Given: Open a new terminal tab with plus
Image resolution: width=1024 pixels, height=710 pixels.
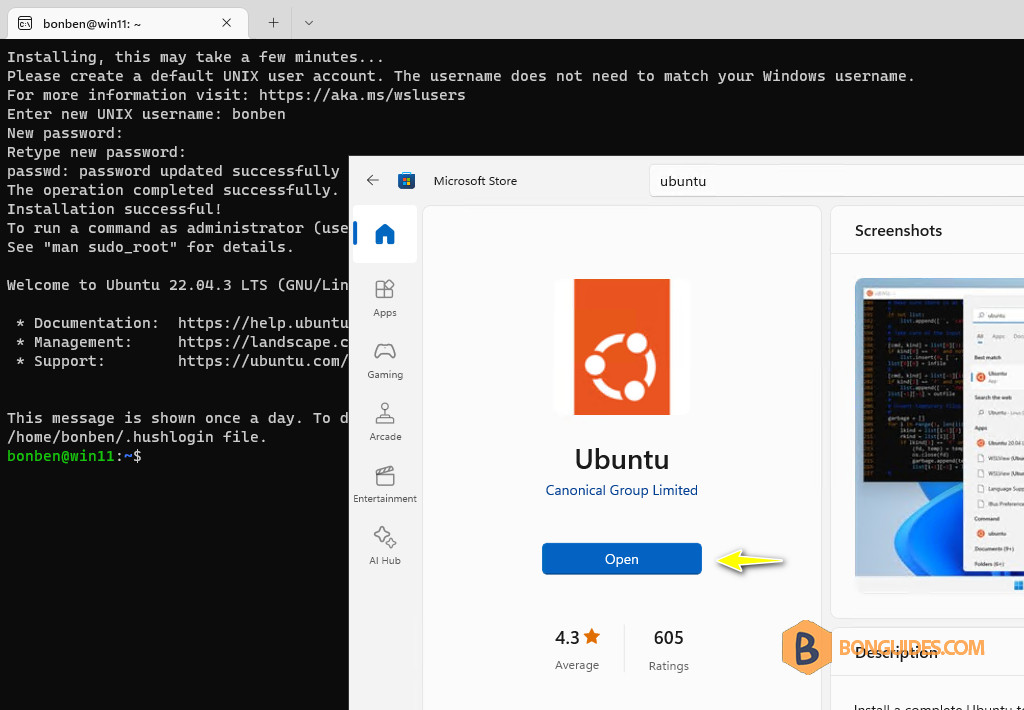Looking at the screenshot, I should click(x=274, y=23).
